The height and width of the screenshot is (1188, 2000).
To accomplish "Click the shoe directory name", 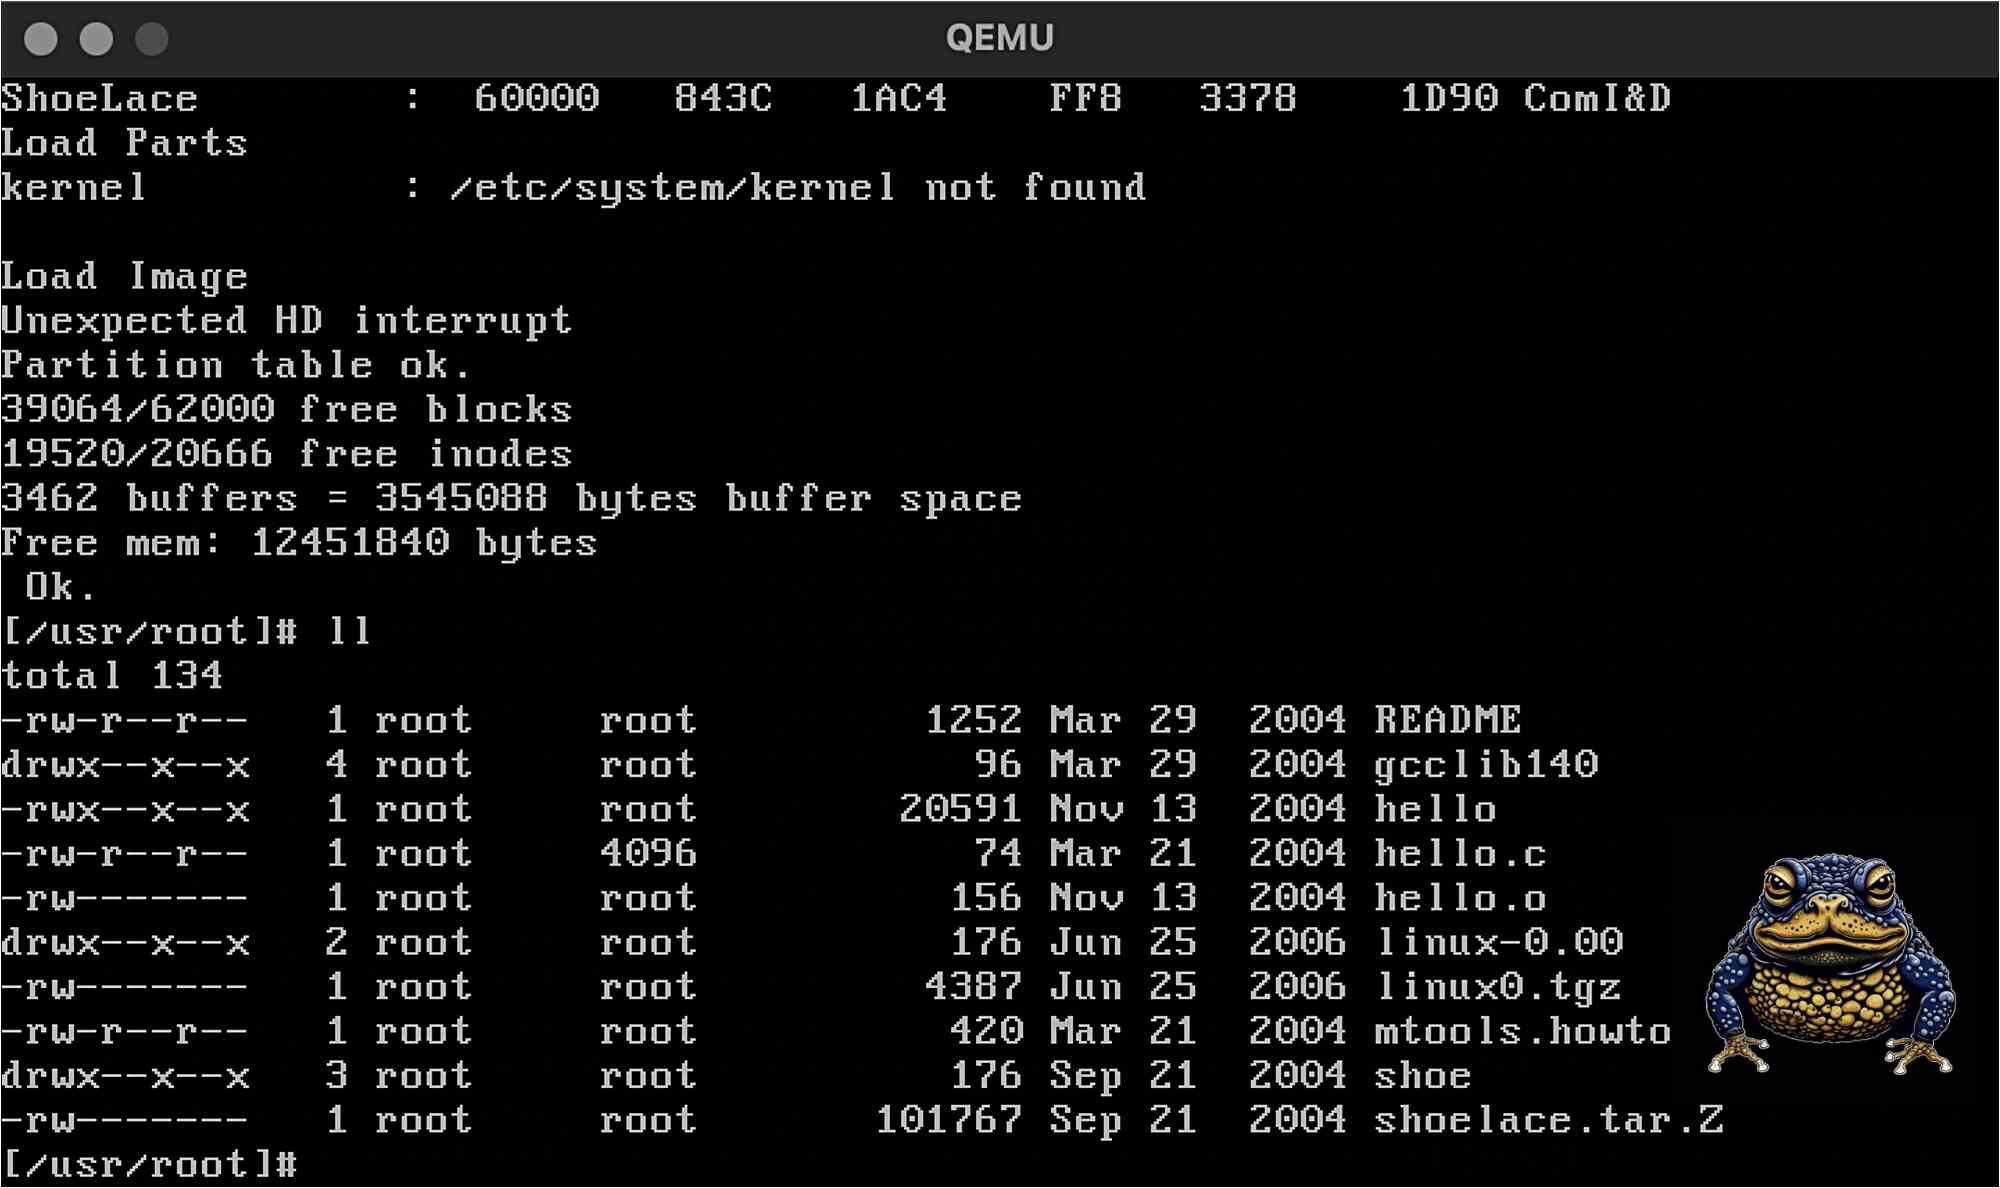I will pyautogui.click(x=1423, y=1076).
